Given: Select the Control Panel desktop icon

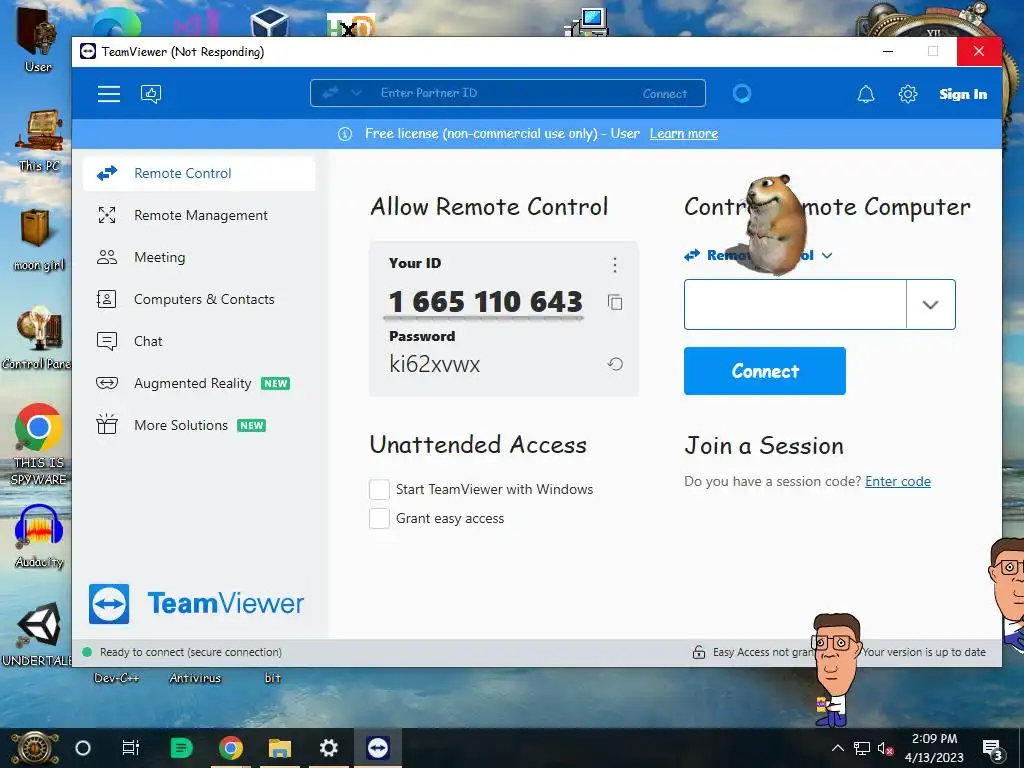Looking at the screenshot, I should point(37,340).
